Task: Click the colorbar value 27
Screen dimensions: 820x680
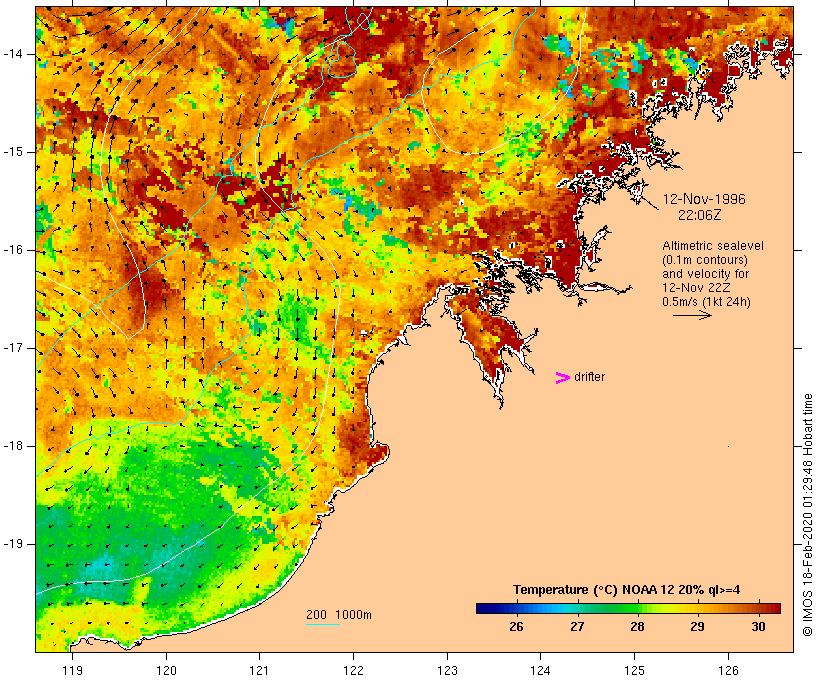Action: (x=577, y=627)
